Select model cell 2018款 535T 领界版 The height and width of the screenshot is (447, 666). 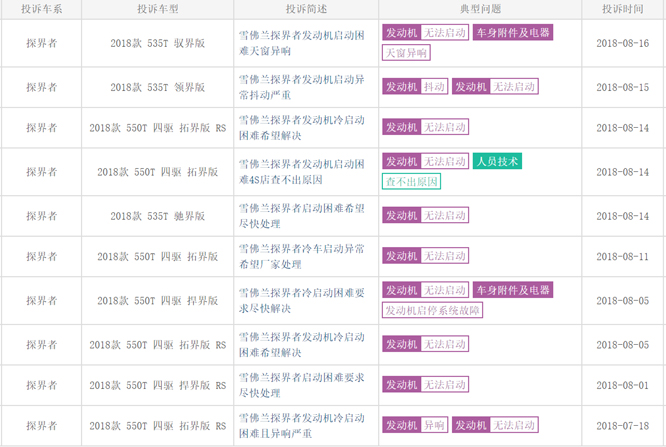(x=158, y=87)
